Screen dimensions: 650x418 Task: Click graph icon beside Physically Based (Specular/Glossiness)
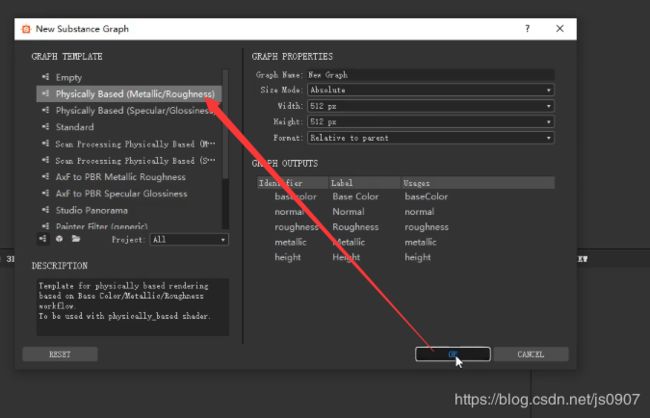click(46, 110)
